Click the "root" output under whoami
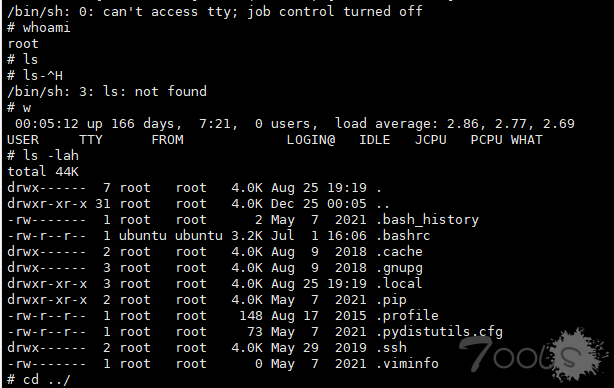614x388 pixels. click(x=23, y=44)
